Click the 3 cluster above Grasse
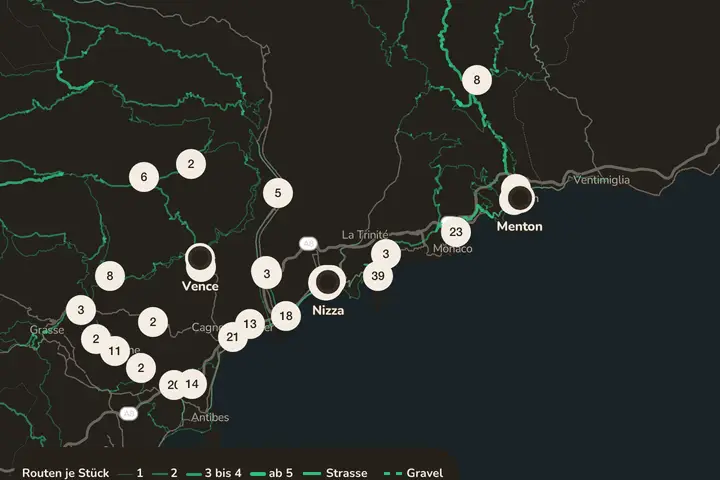This screenshot has width=720, height=480. [81, 310]
